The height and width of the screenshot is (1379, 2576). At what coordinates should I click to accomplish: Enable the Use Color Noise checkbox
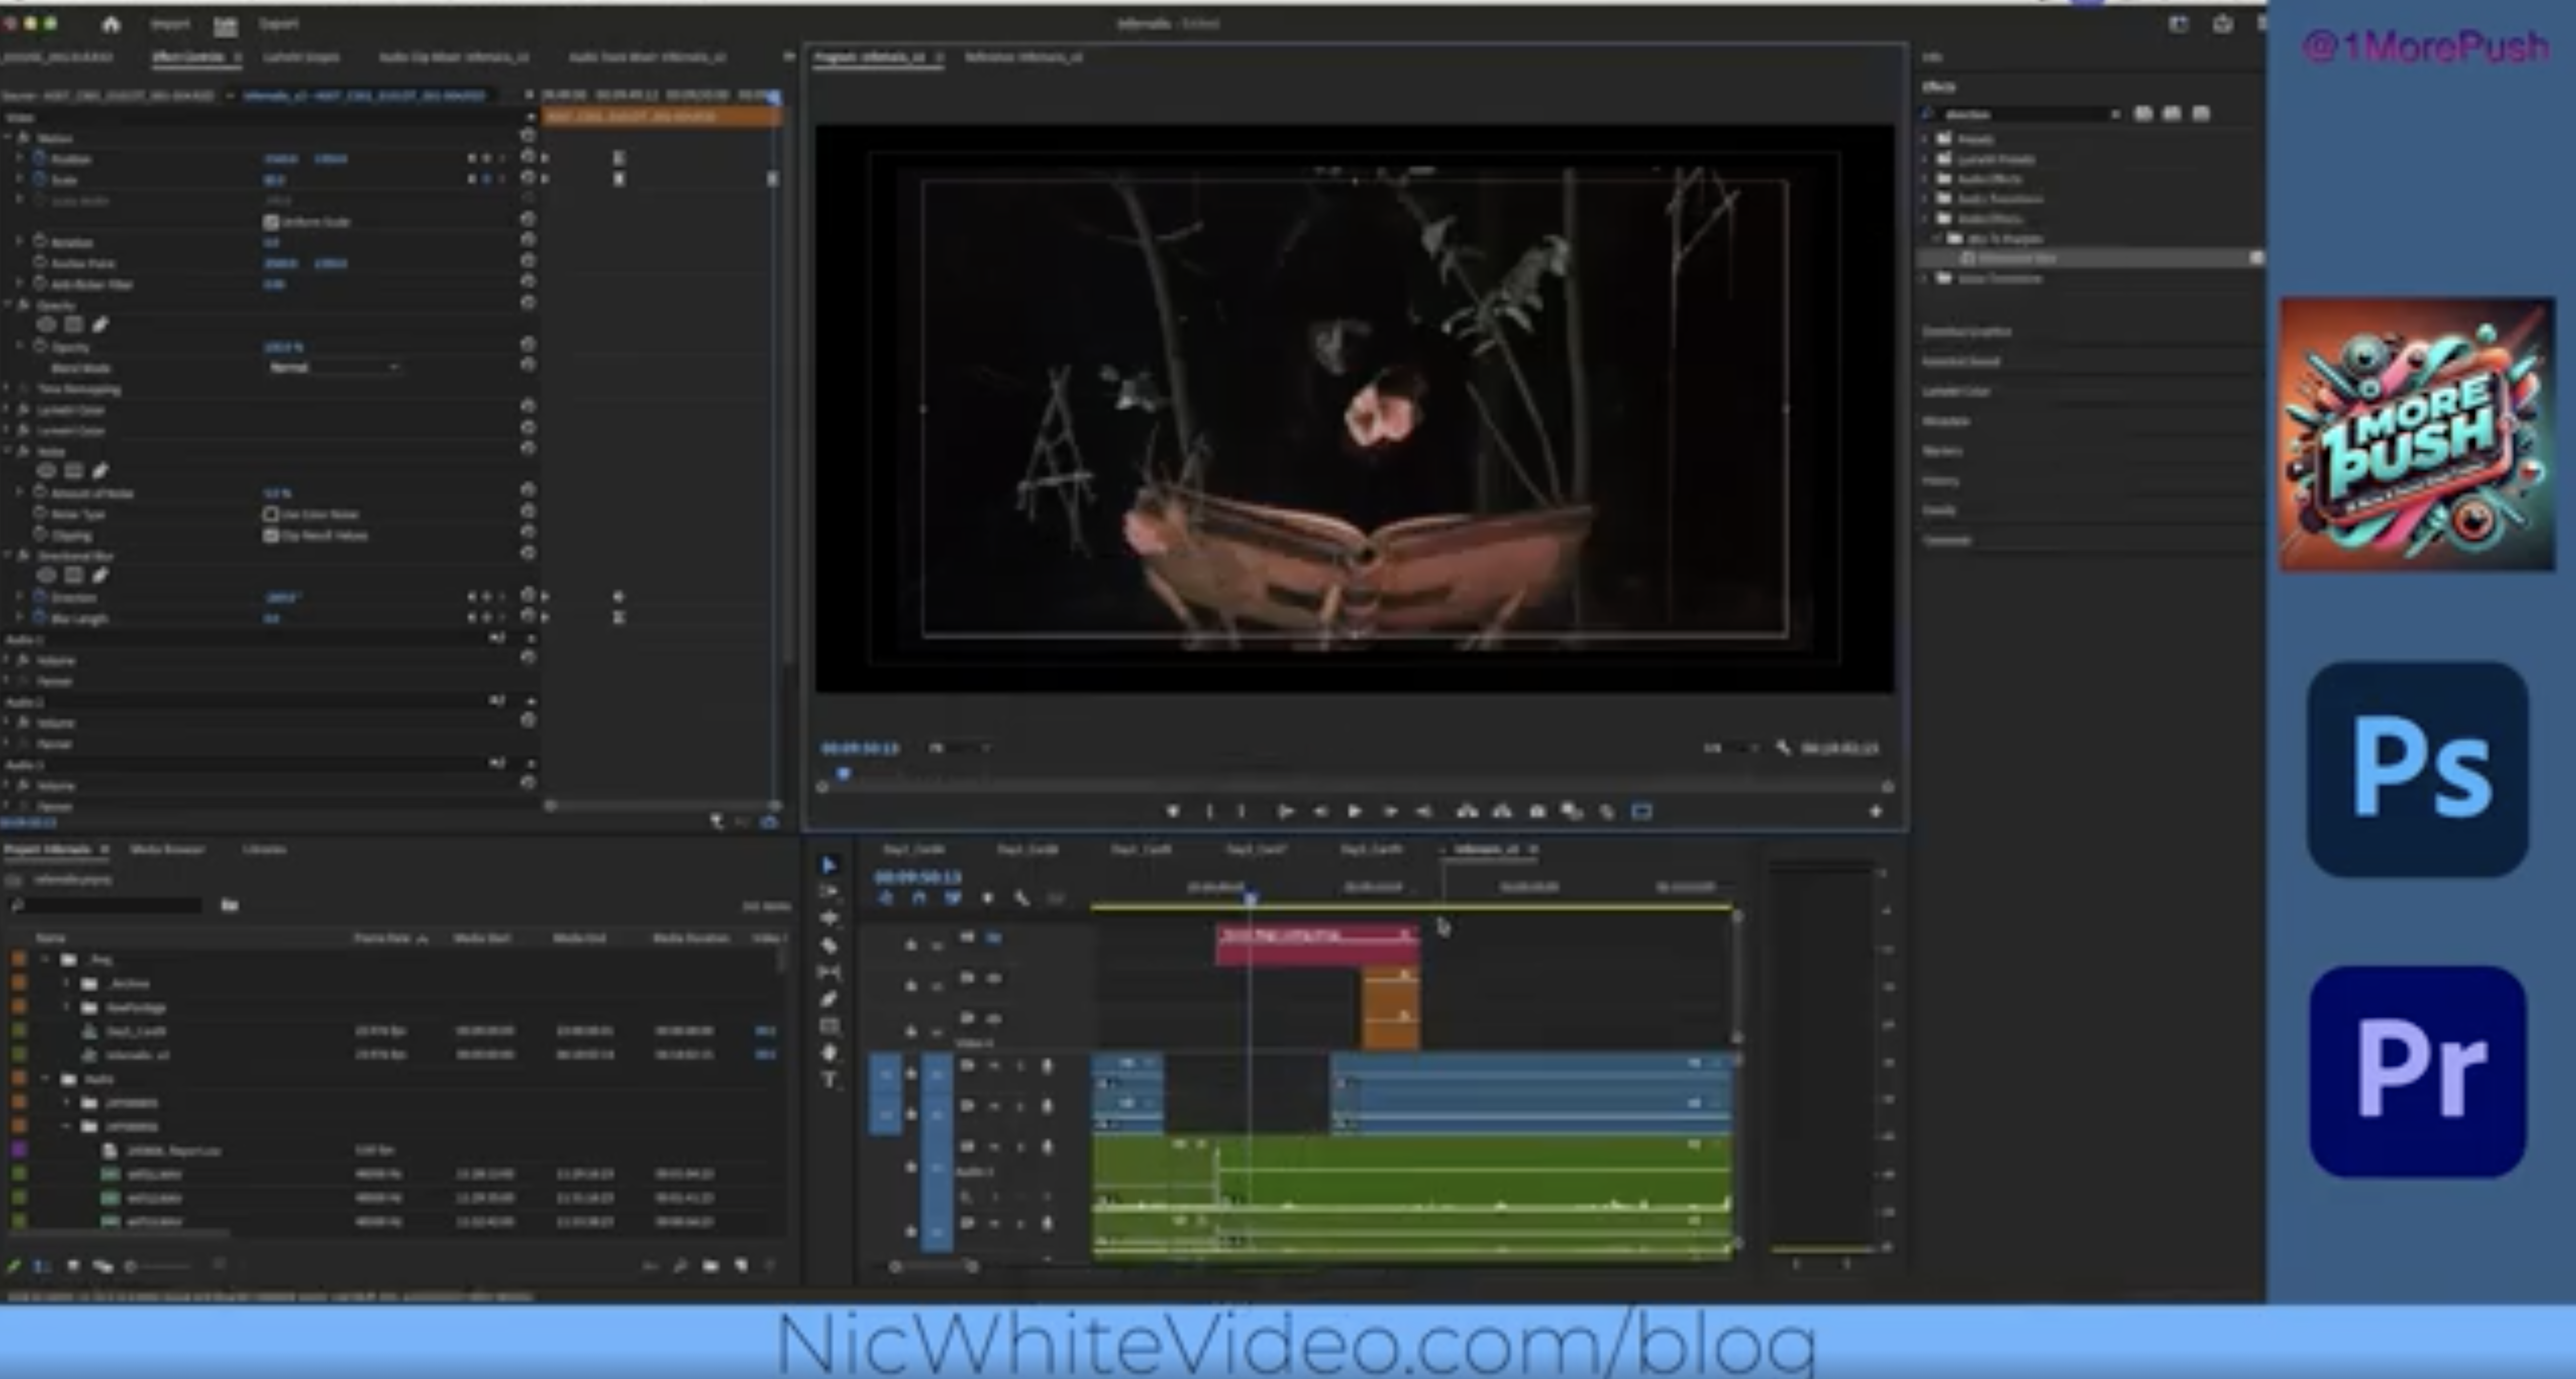270,514
